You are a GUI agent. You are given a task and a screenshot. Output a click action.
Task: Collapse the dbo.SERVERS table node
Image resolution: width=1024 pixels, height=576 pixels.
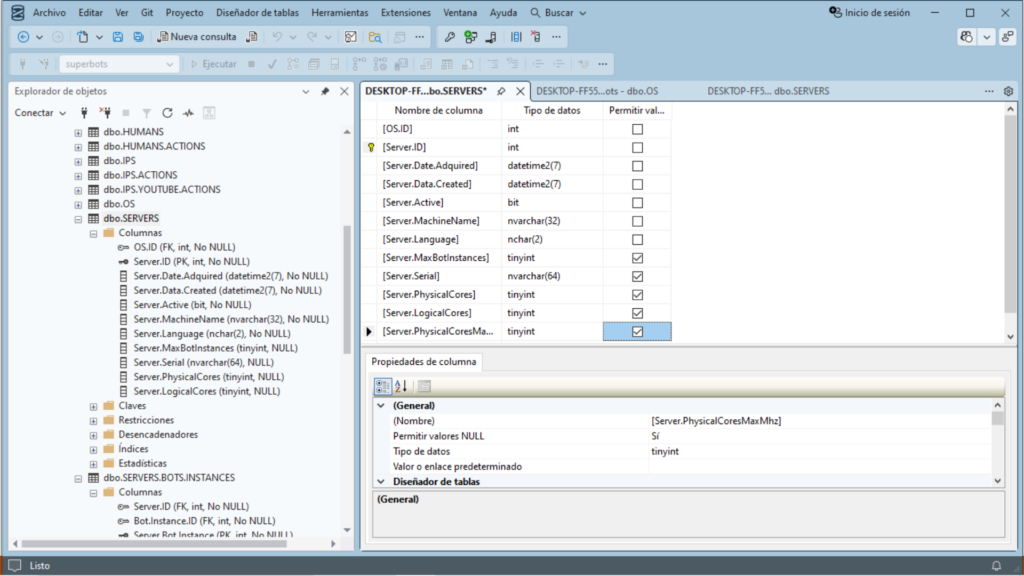point(78,218)
